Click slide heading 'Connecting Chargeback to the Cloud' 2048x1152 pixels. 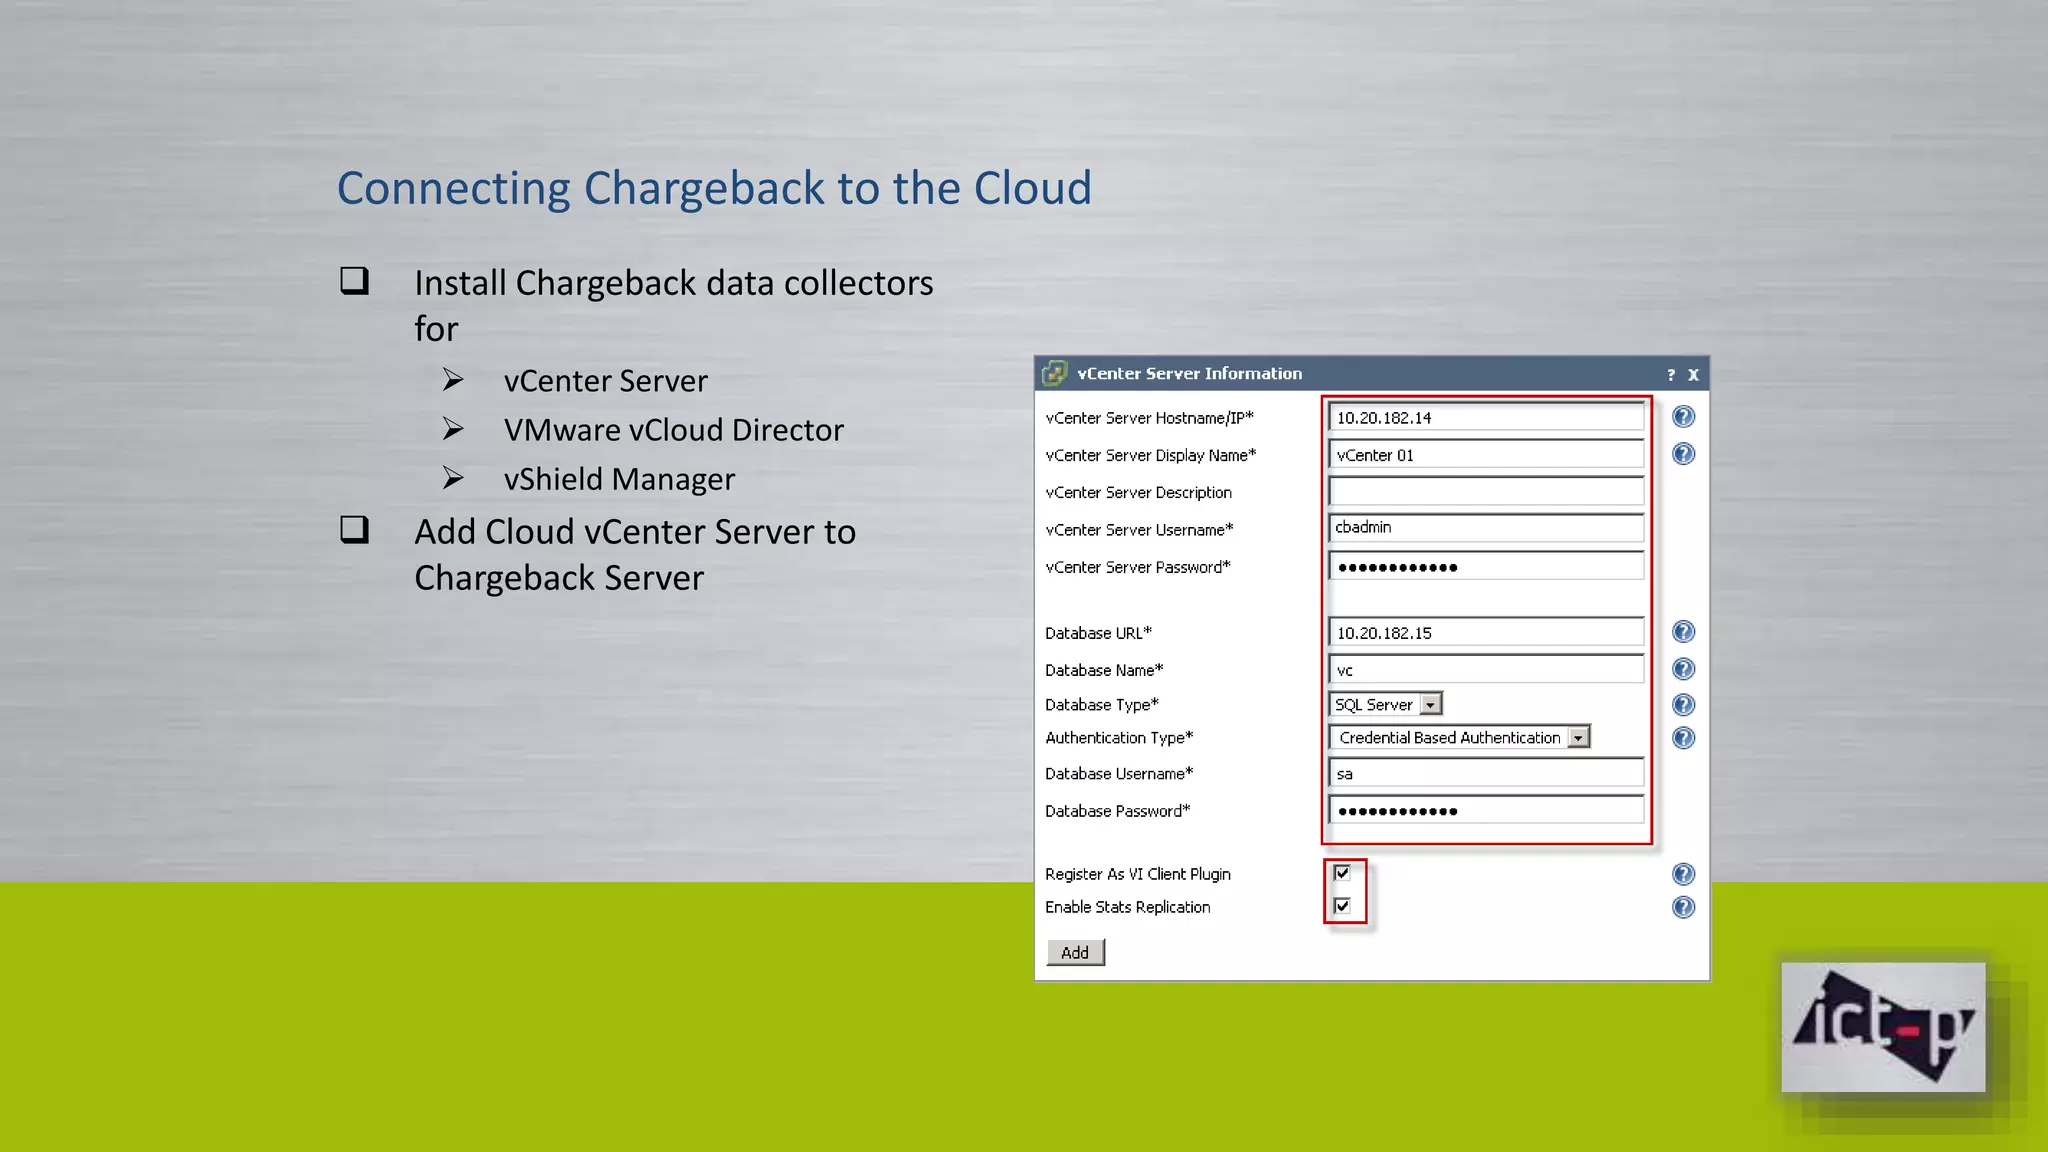tap(714, 189)
